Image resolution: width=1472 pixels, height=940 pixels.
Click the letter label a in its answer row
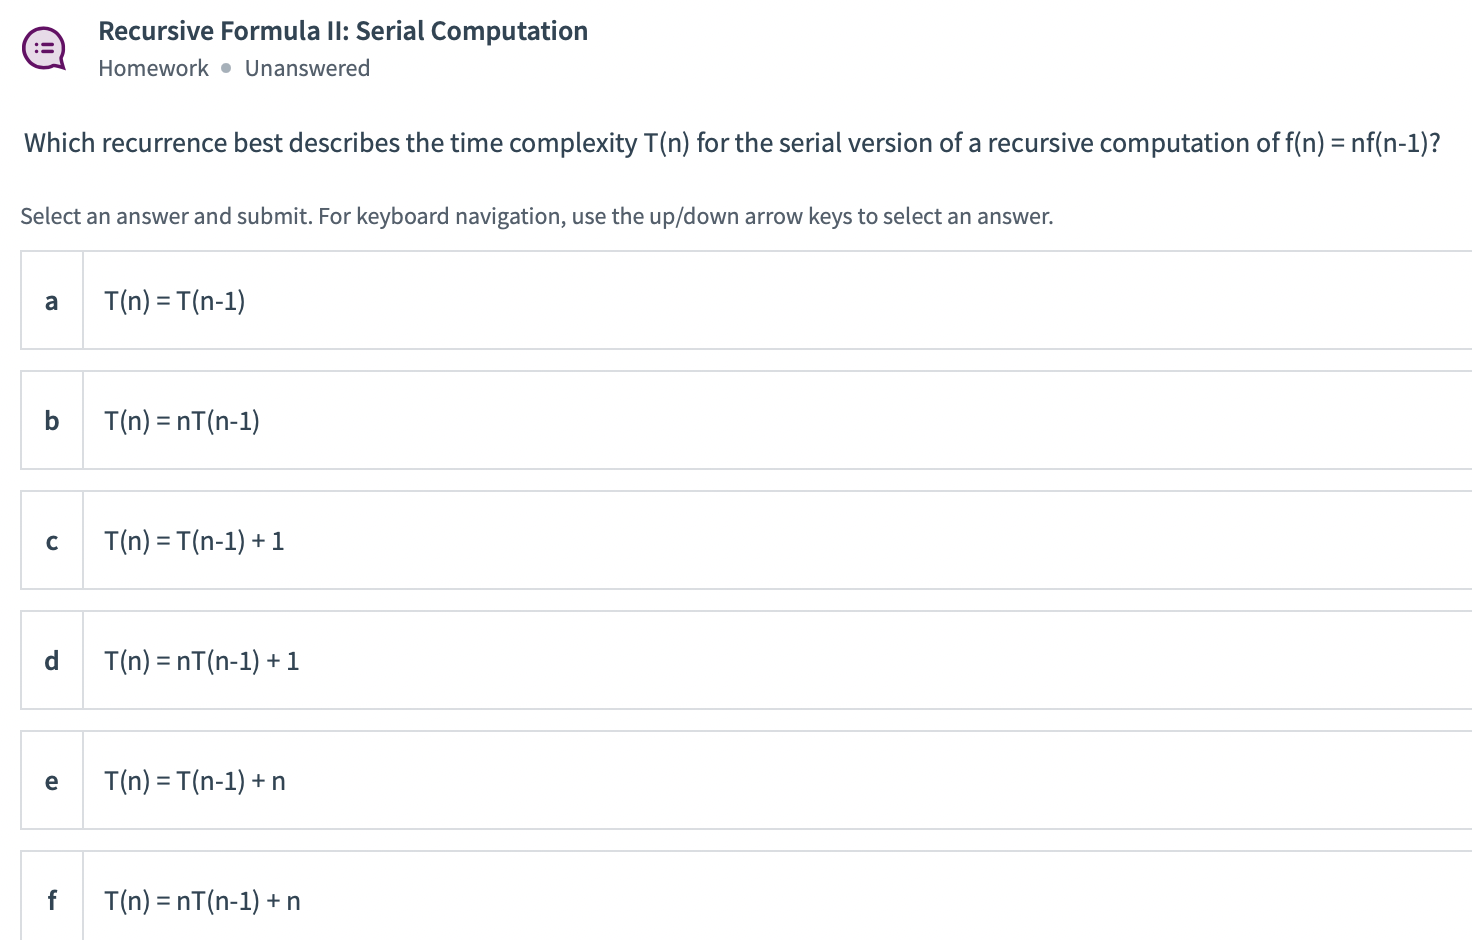[51, 301]
